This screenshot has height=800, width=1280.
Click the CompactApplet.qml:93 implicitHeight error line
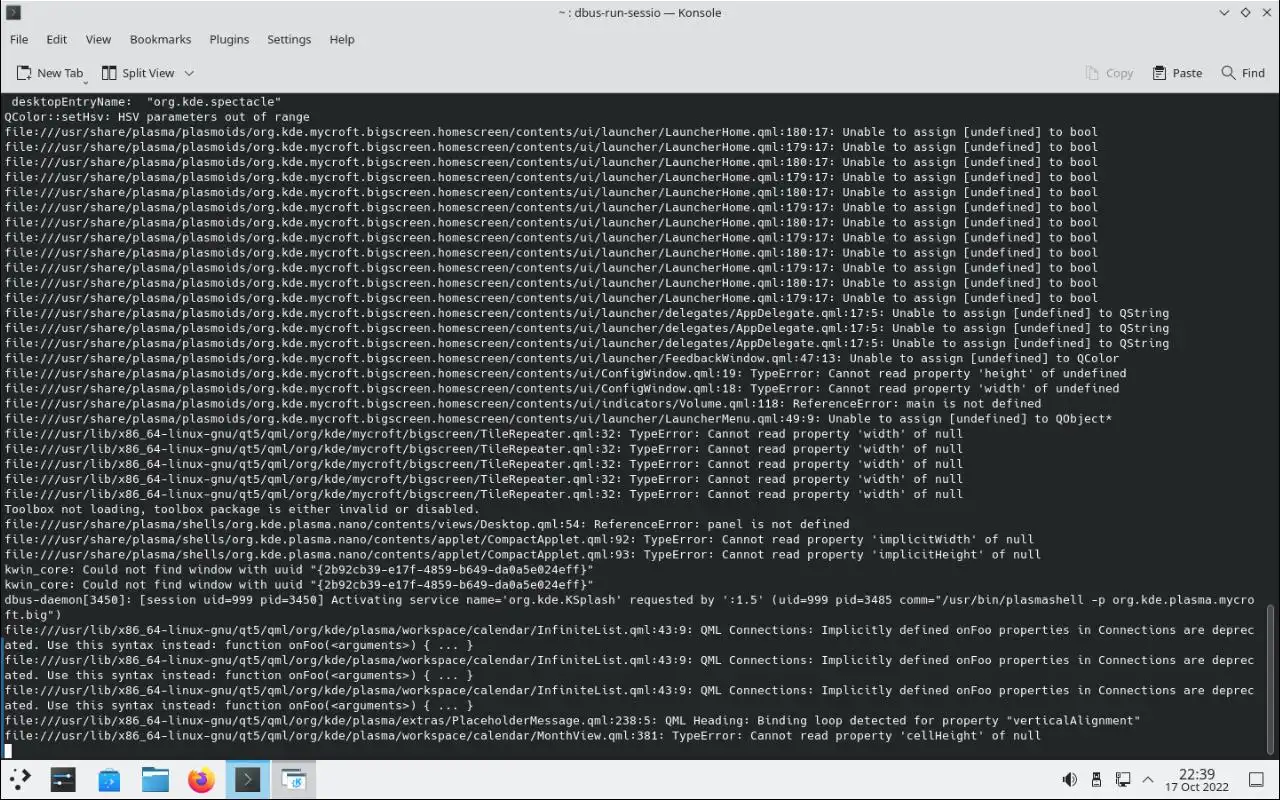click(523, 554)
